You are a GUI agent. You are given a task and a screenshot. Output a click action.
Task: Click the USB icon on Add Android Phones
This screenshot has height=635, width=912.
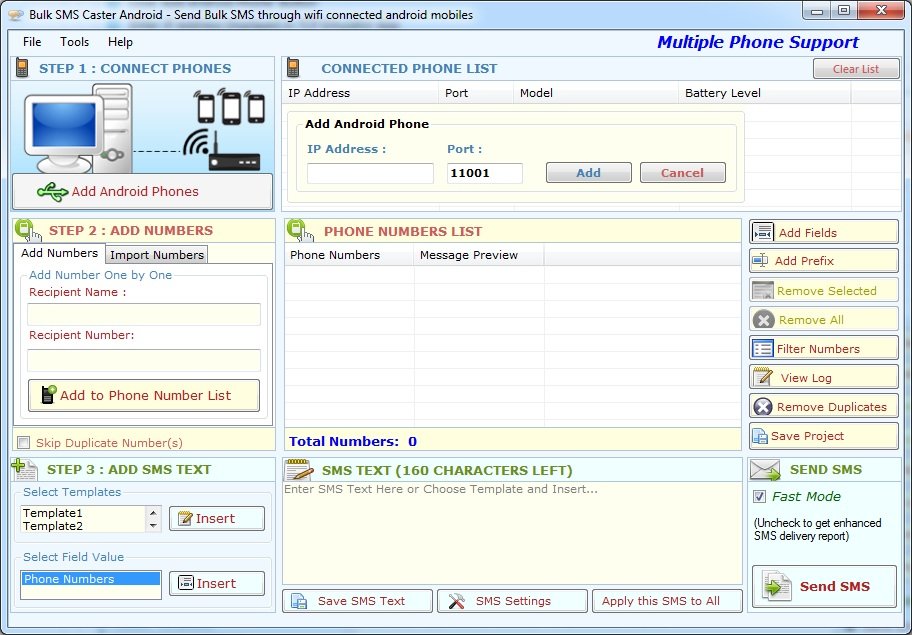52,192
